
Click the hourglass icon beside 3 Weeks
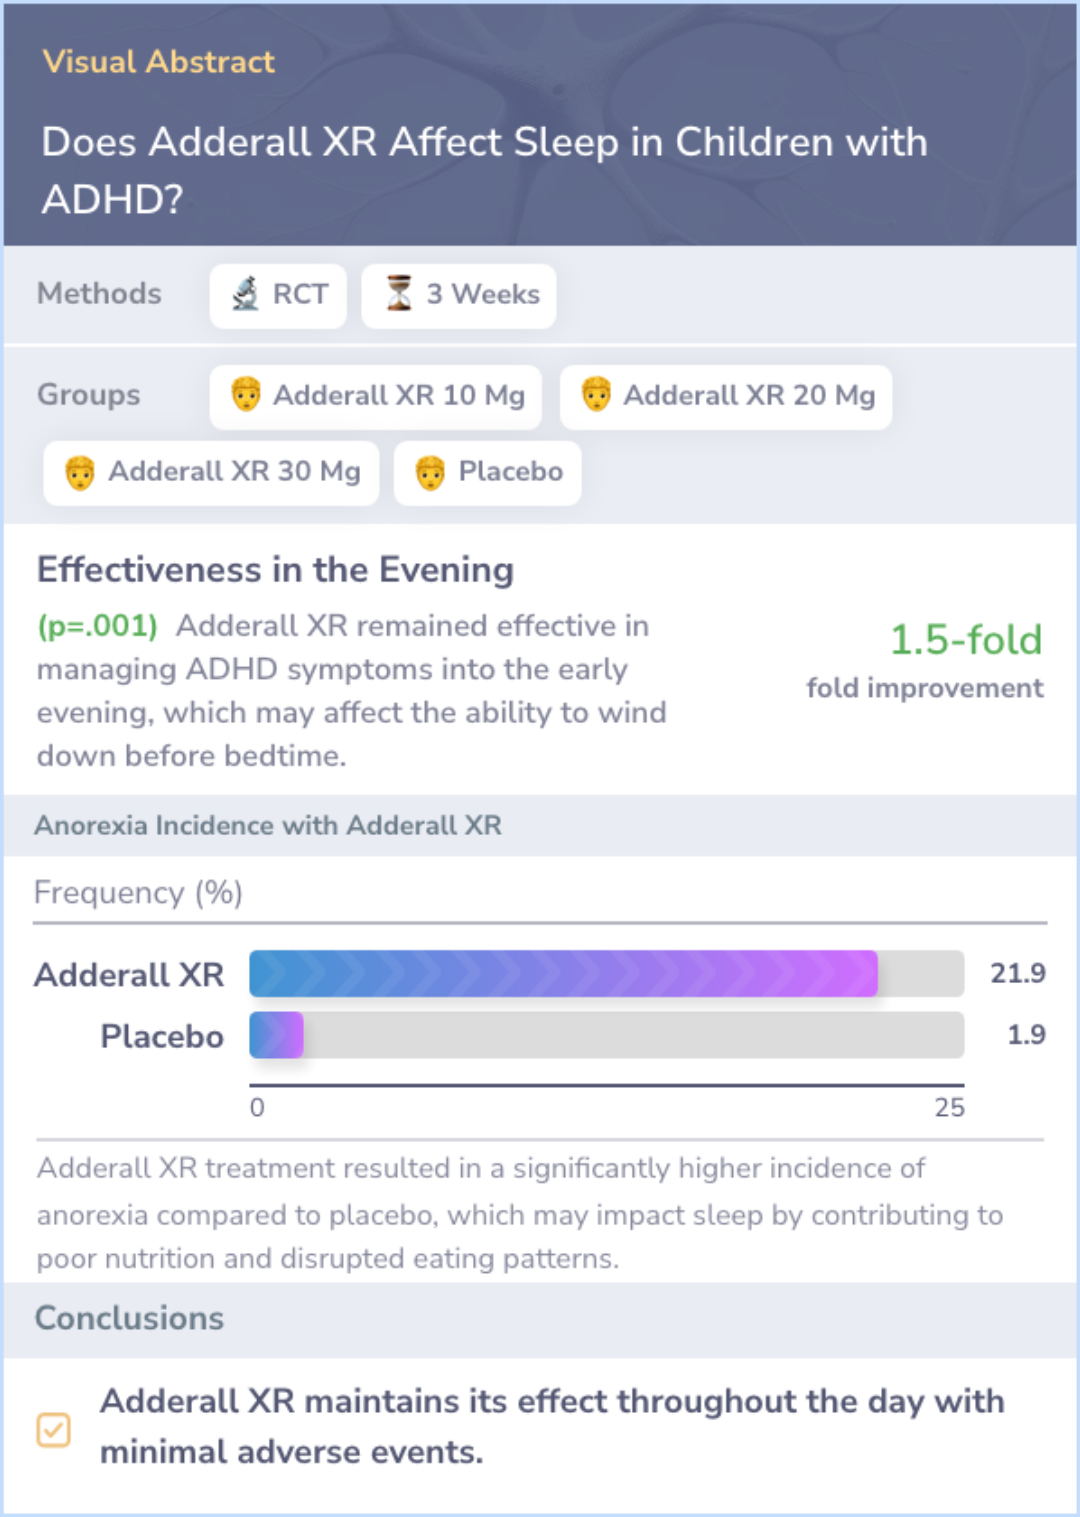pos(399,294)
